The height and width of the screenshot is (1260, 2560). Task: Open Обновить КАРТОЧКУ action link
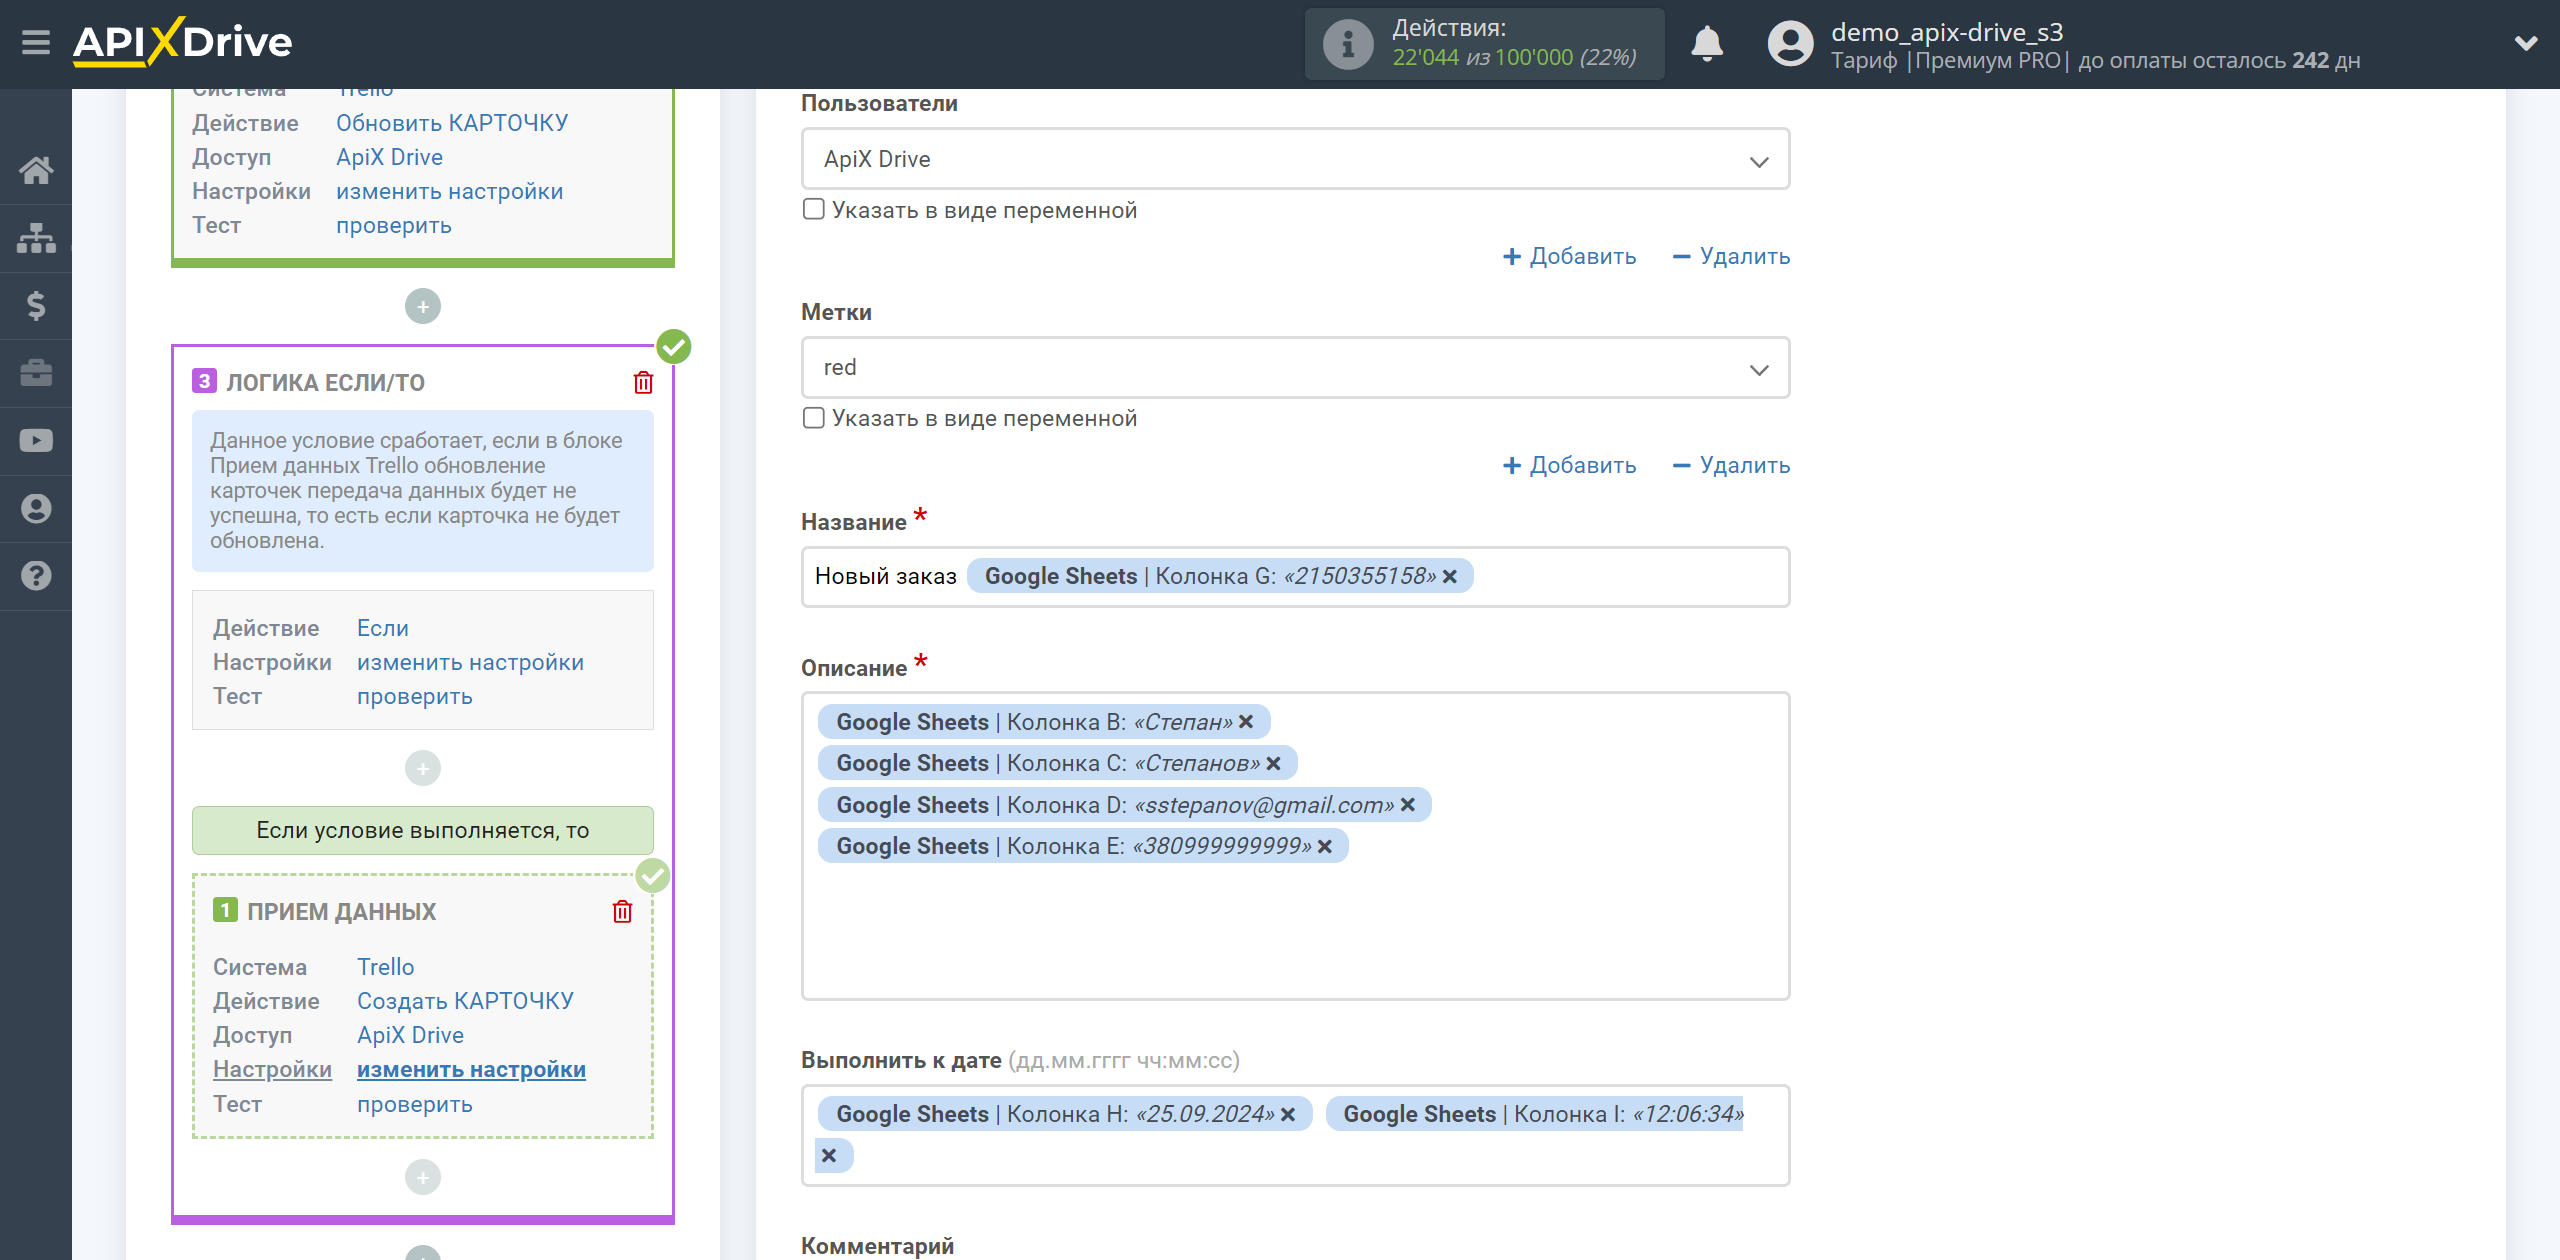click(x=452, y=123)
